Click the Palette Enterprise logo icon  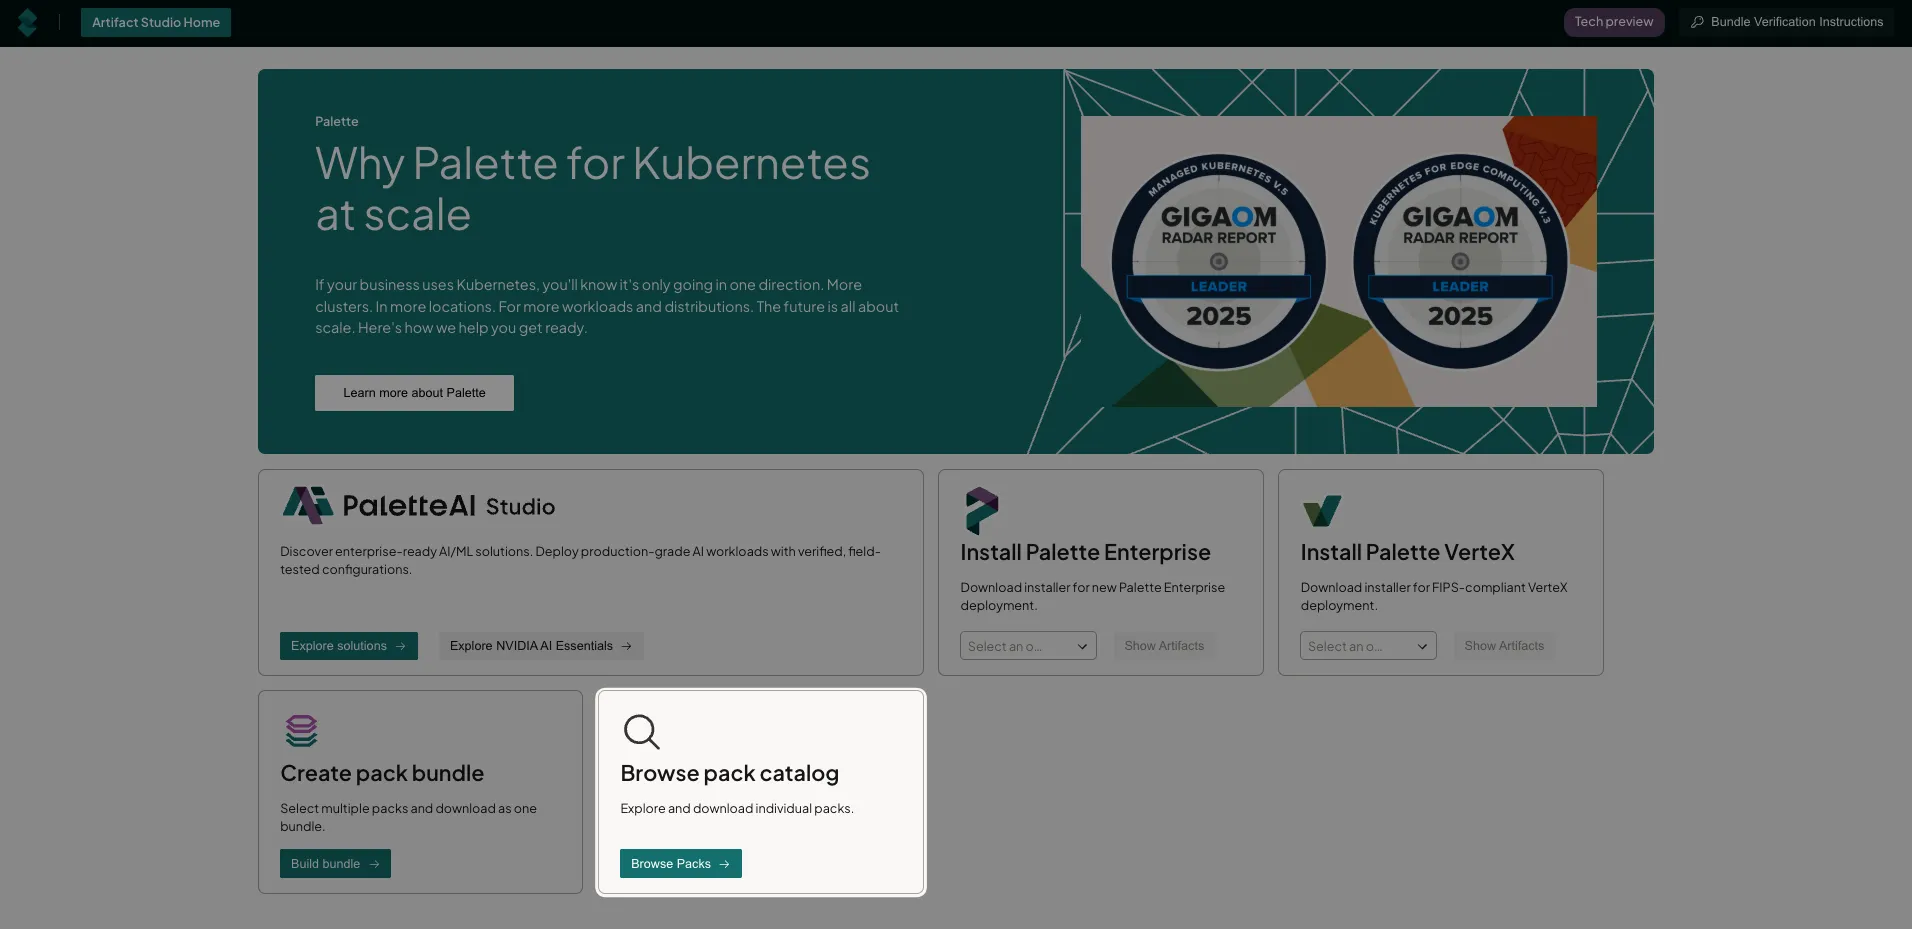981,510
